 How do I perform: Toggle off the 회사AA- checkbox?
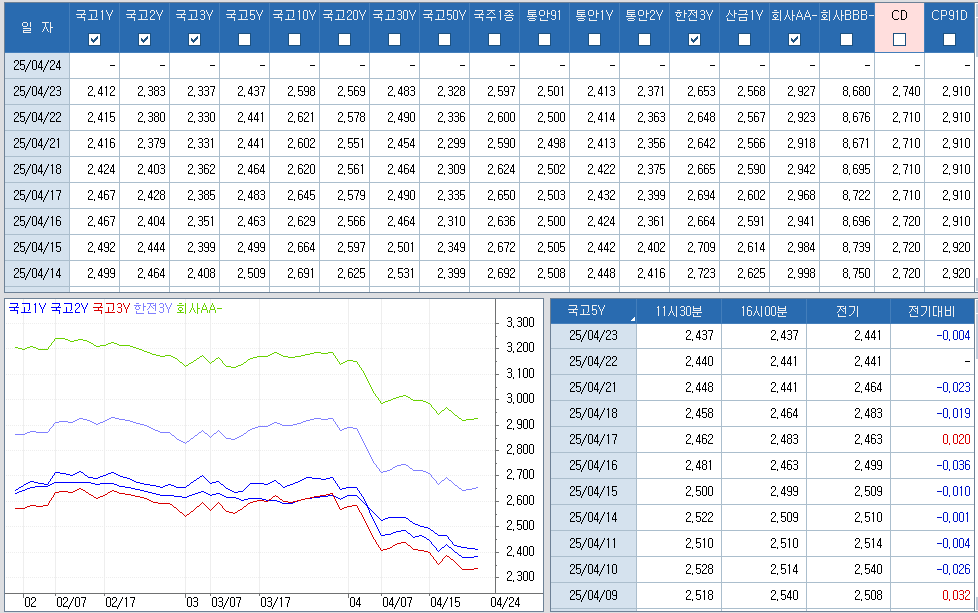[795, 39]
